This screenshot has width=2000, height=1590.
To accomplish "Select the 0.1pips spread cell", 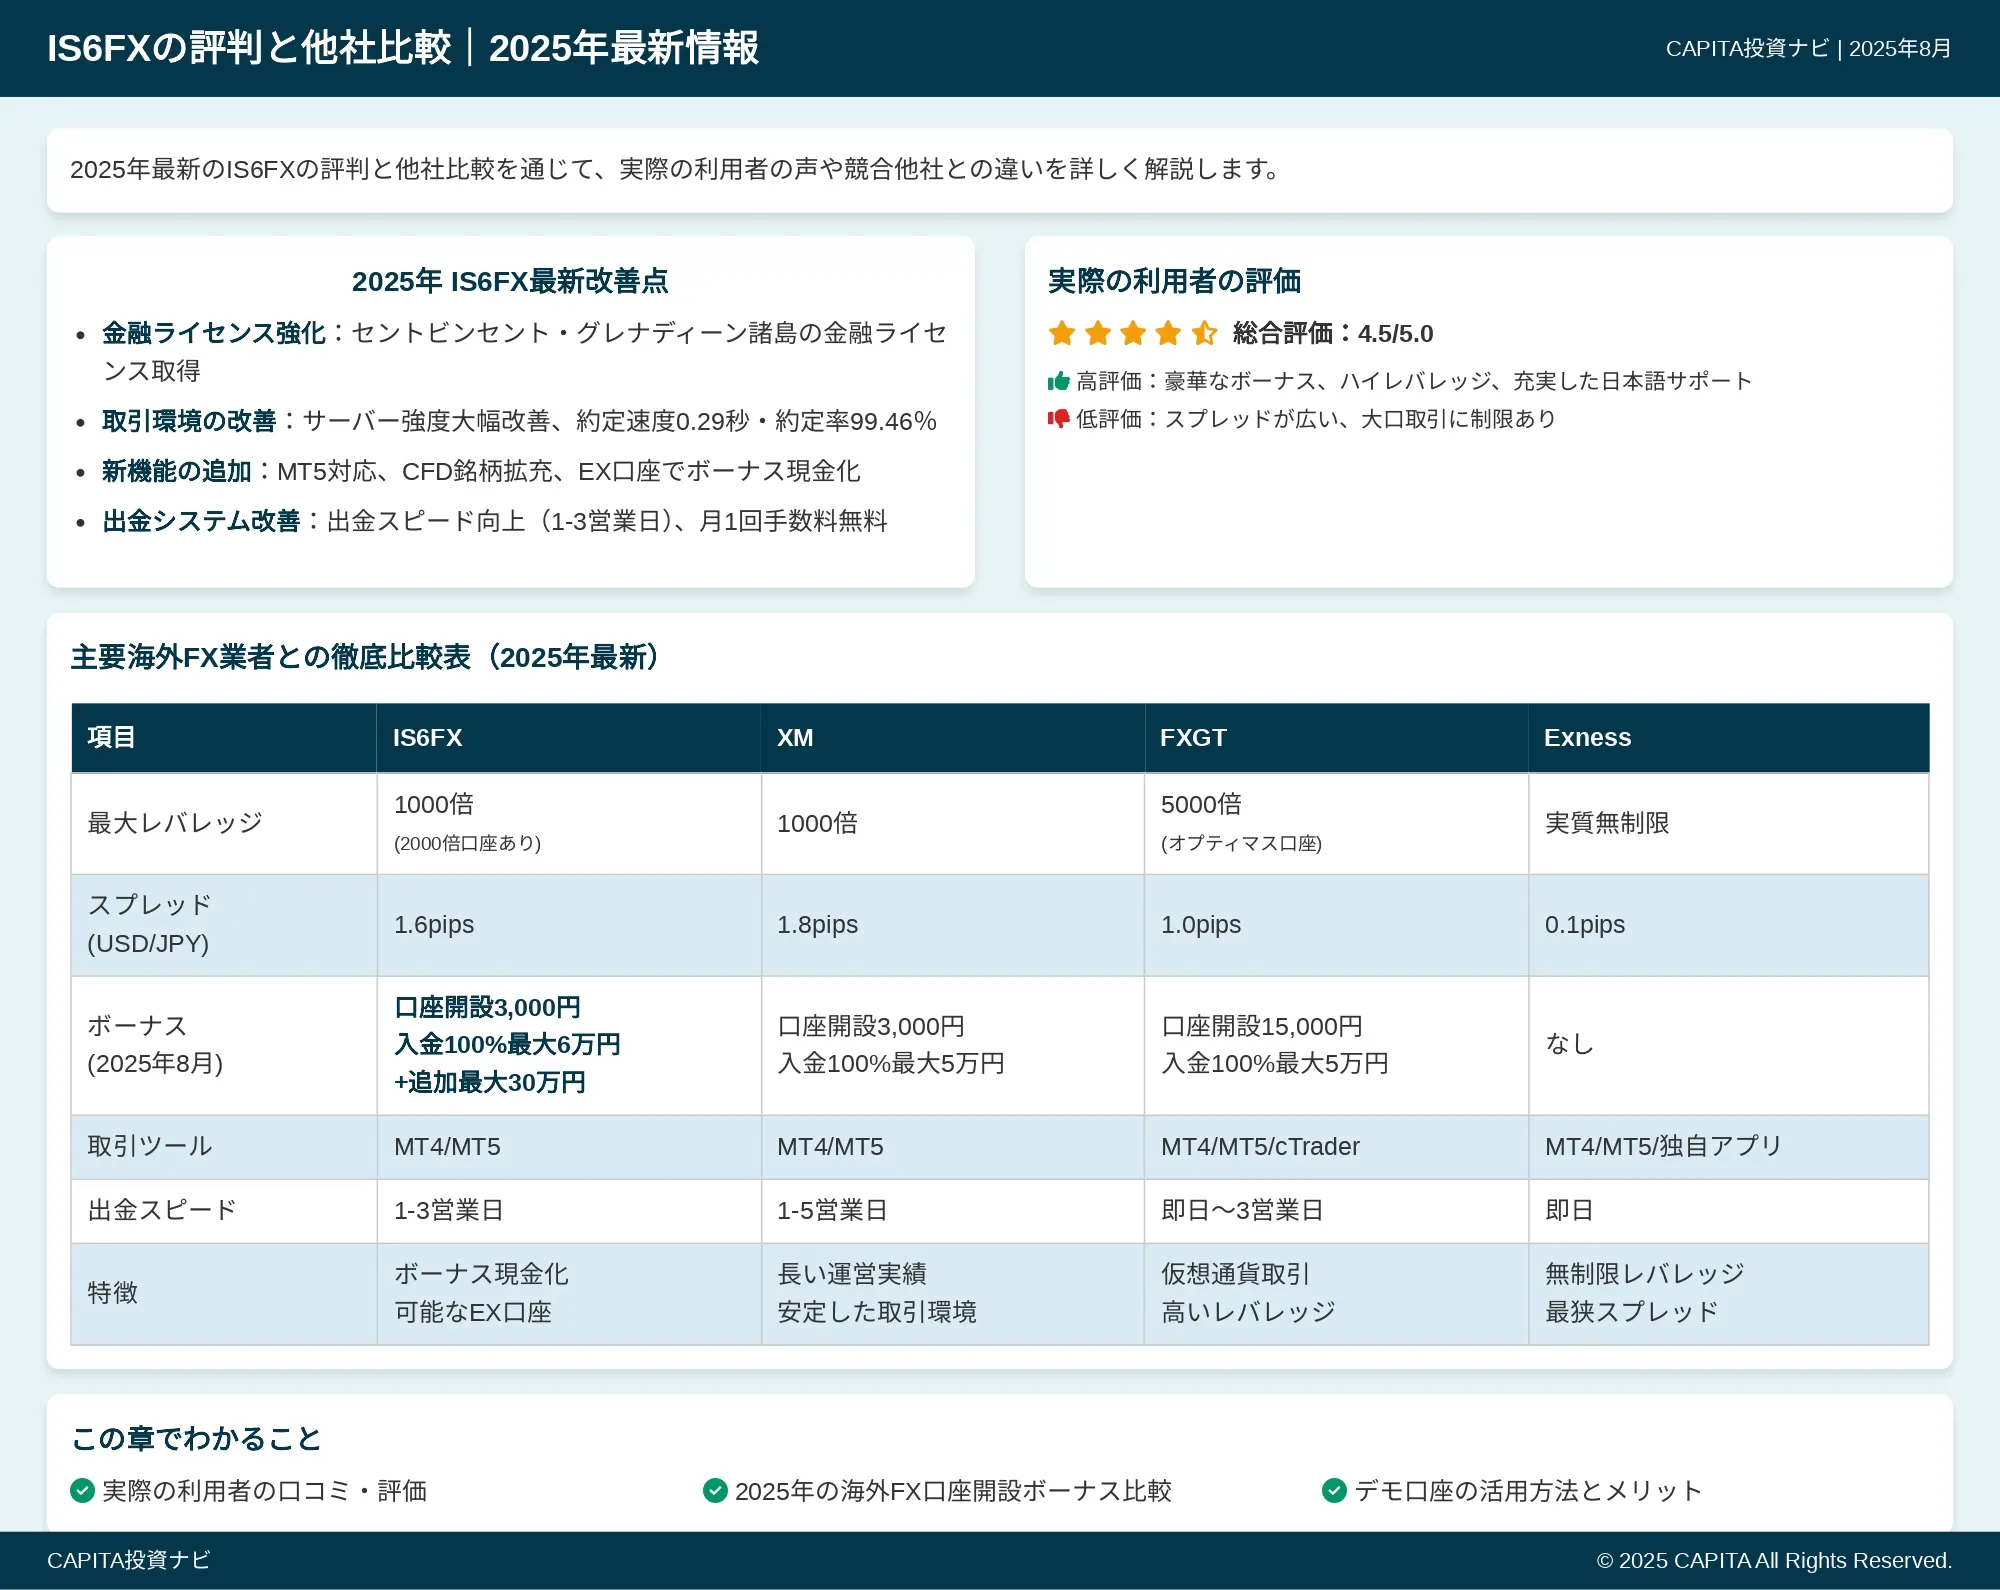I will 1728,925.
